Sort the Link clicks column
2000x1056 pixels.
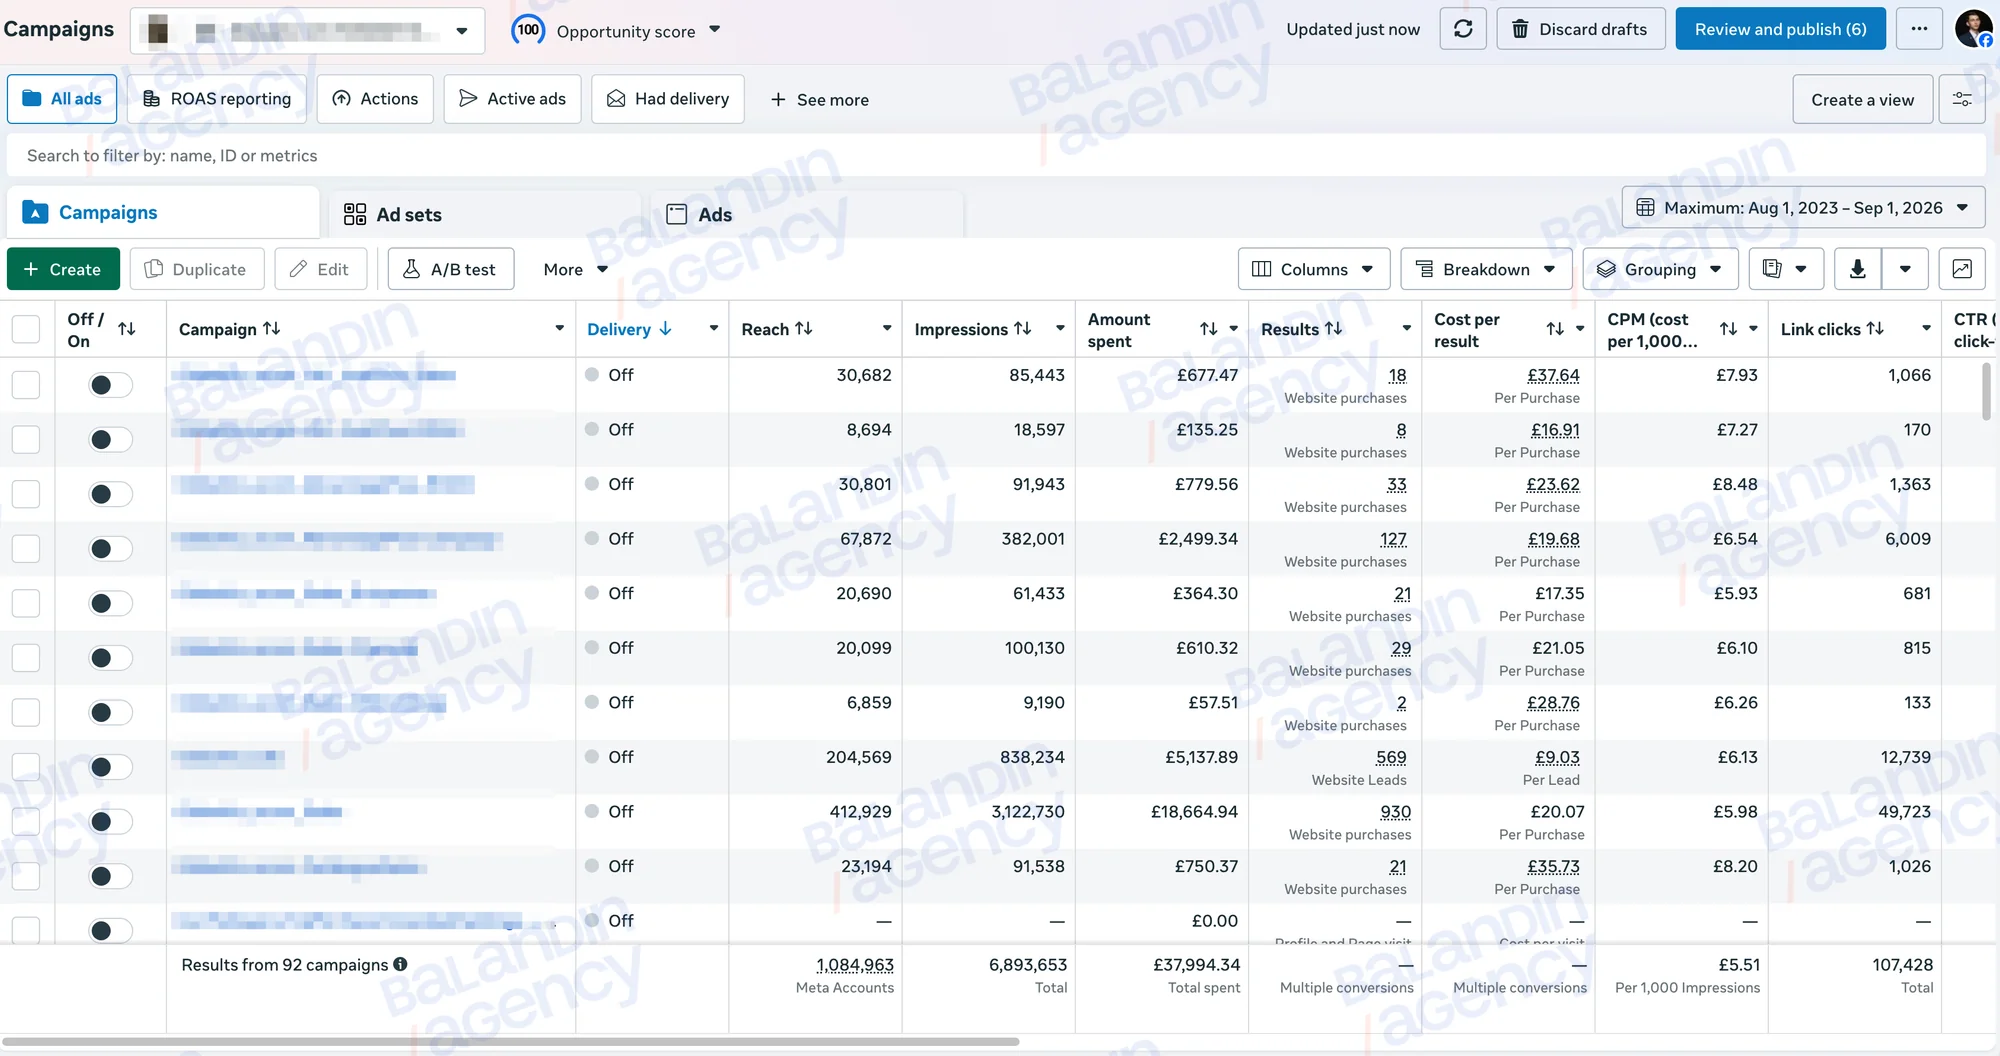coord(1875,329)
